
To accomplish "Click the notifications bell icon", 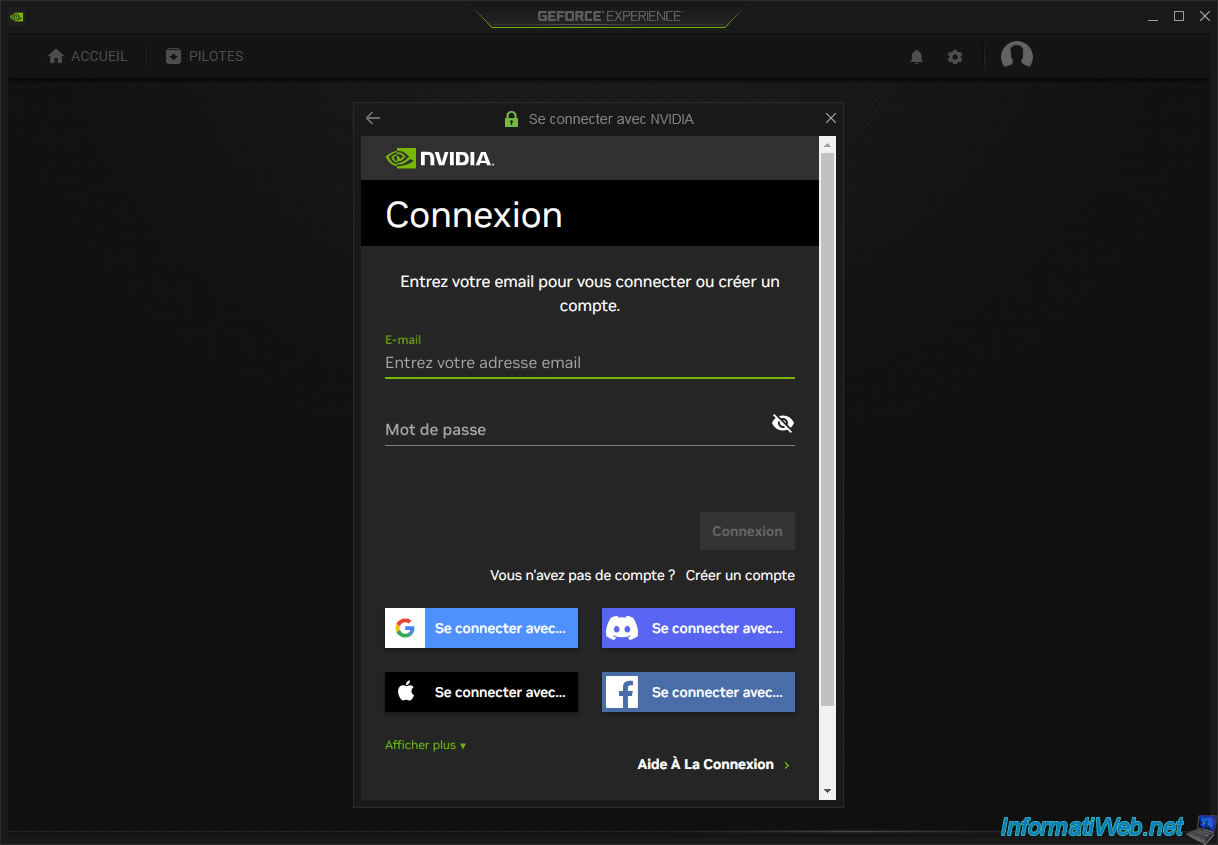I will (x=916, y=57).
